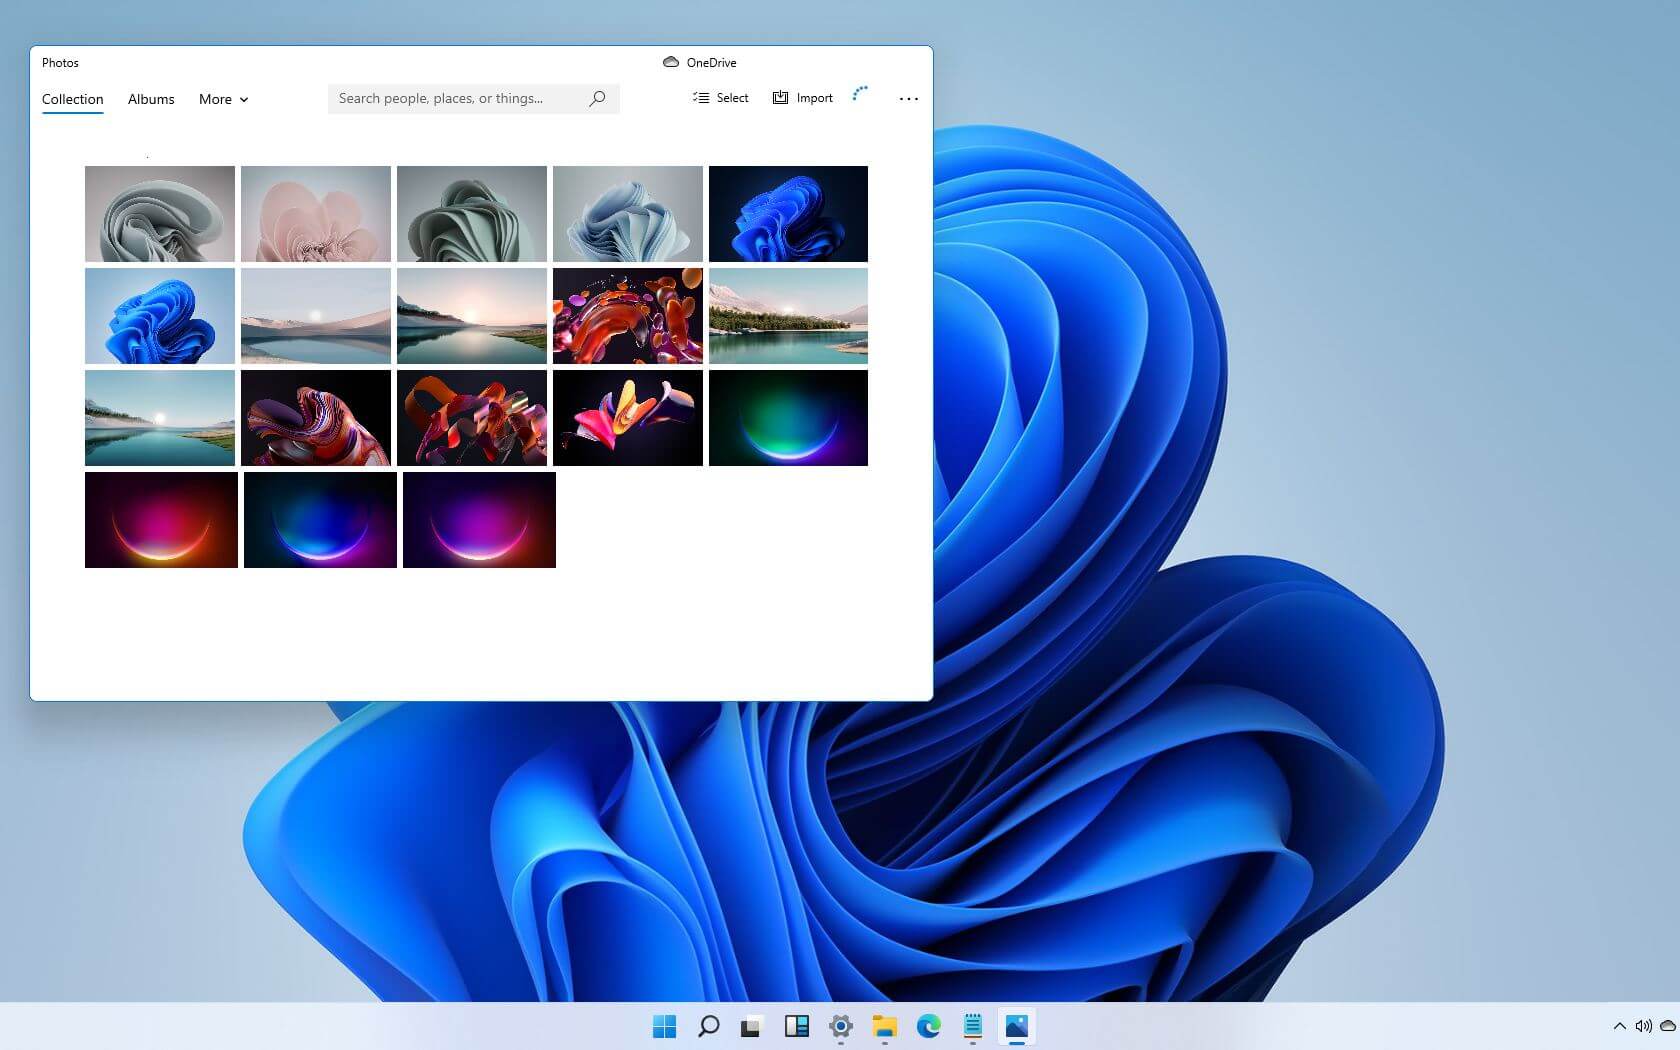This screenshot has width=1680, height=1050.
Task: Select the Collection tab
Action: click(x=72, y=99)
